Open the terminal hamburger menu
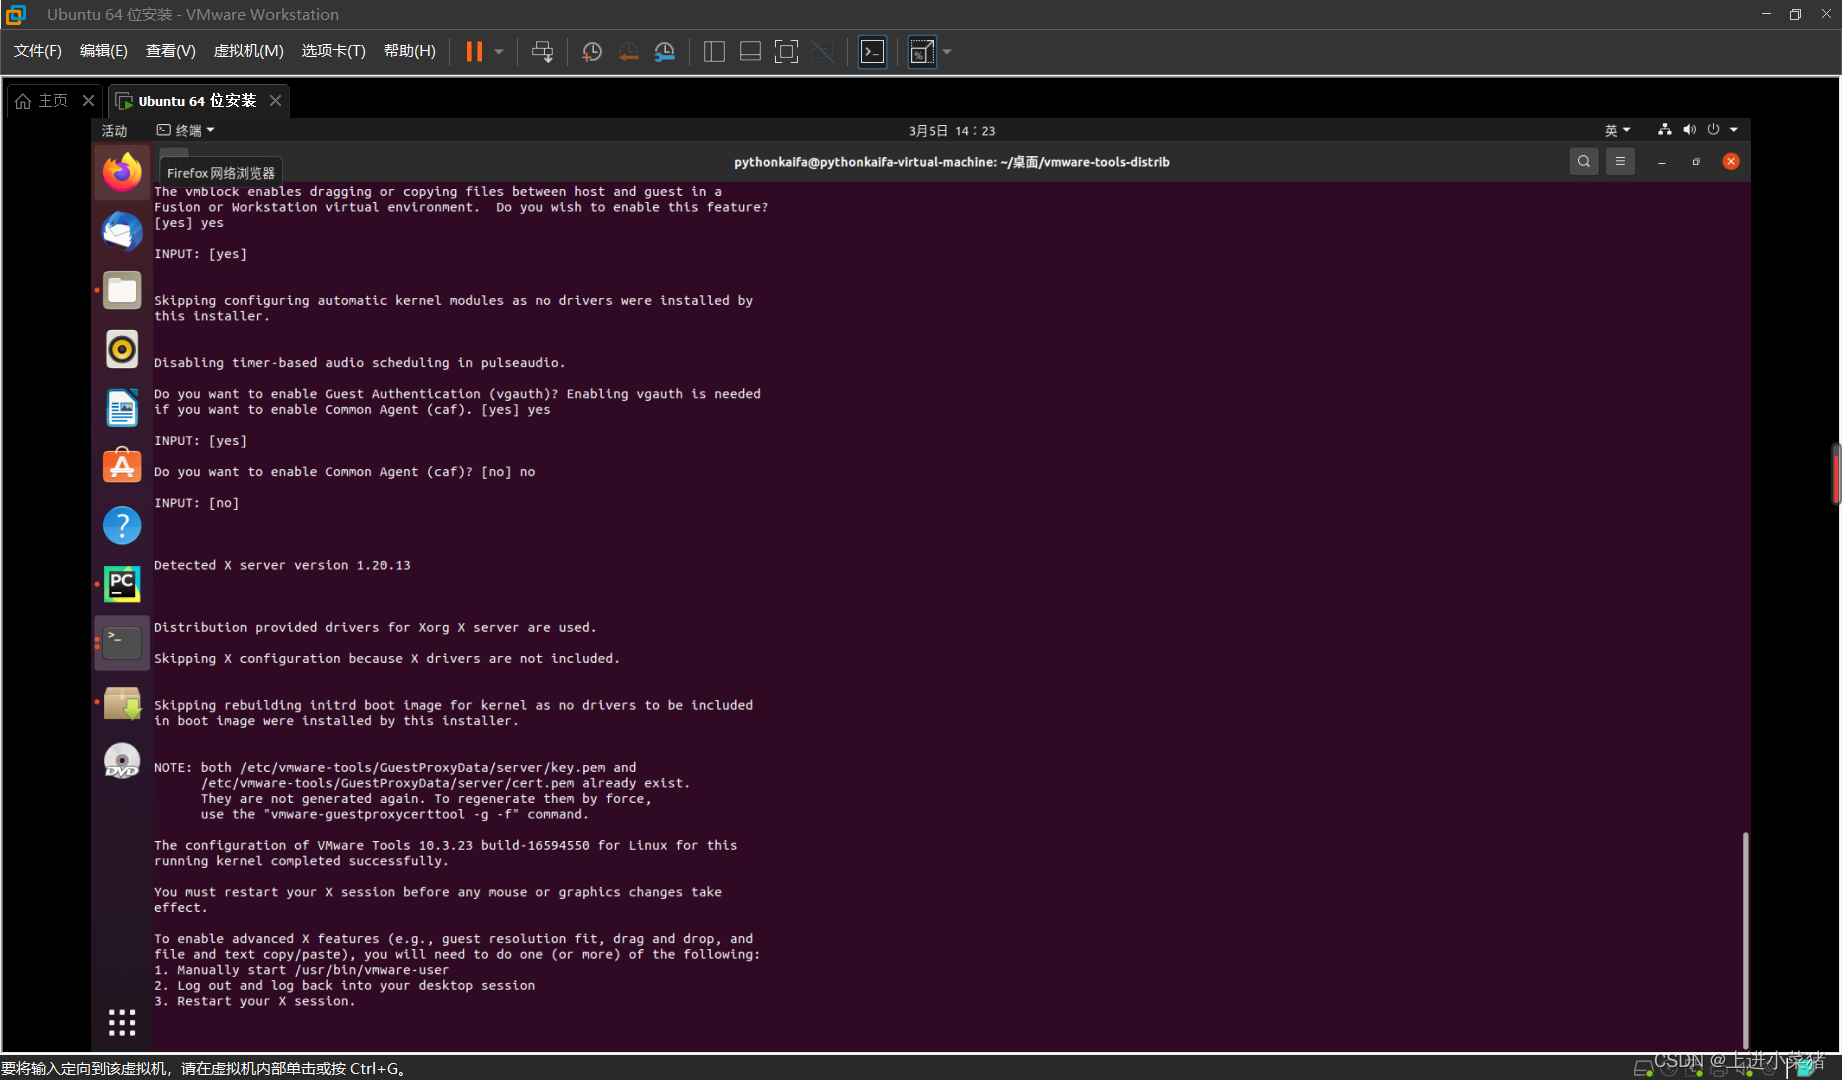 click(x=1620, y=161)
